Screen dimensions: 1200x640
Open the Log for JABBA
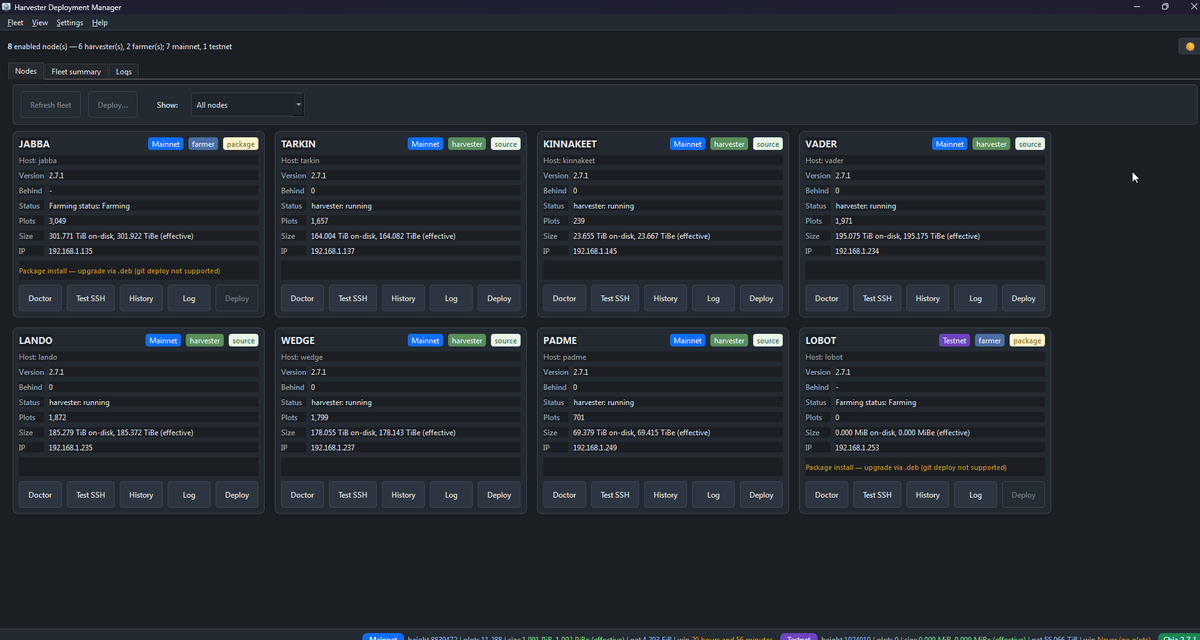[x=189, y=298]
